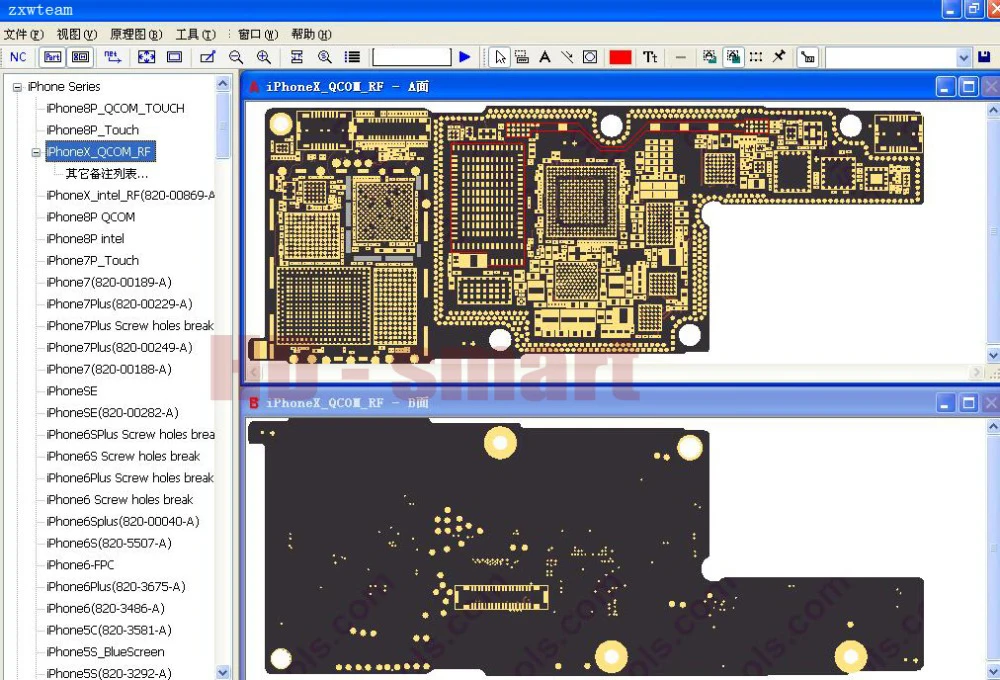Open the right toolbar combo box dropdown

964,57
